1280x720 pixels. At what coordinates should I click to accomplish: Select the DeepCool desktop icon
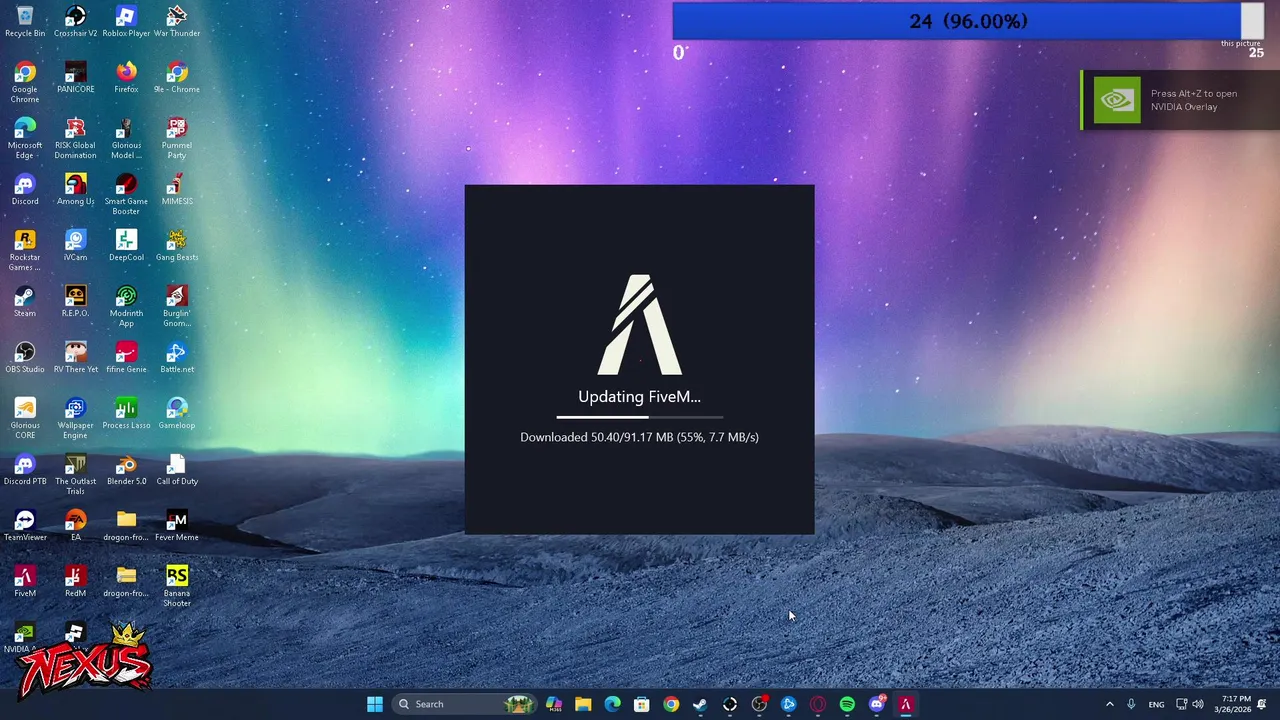tap(126, 245)
